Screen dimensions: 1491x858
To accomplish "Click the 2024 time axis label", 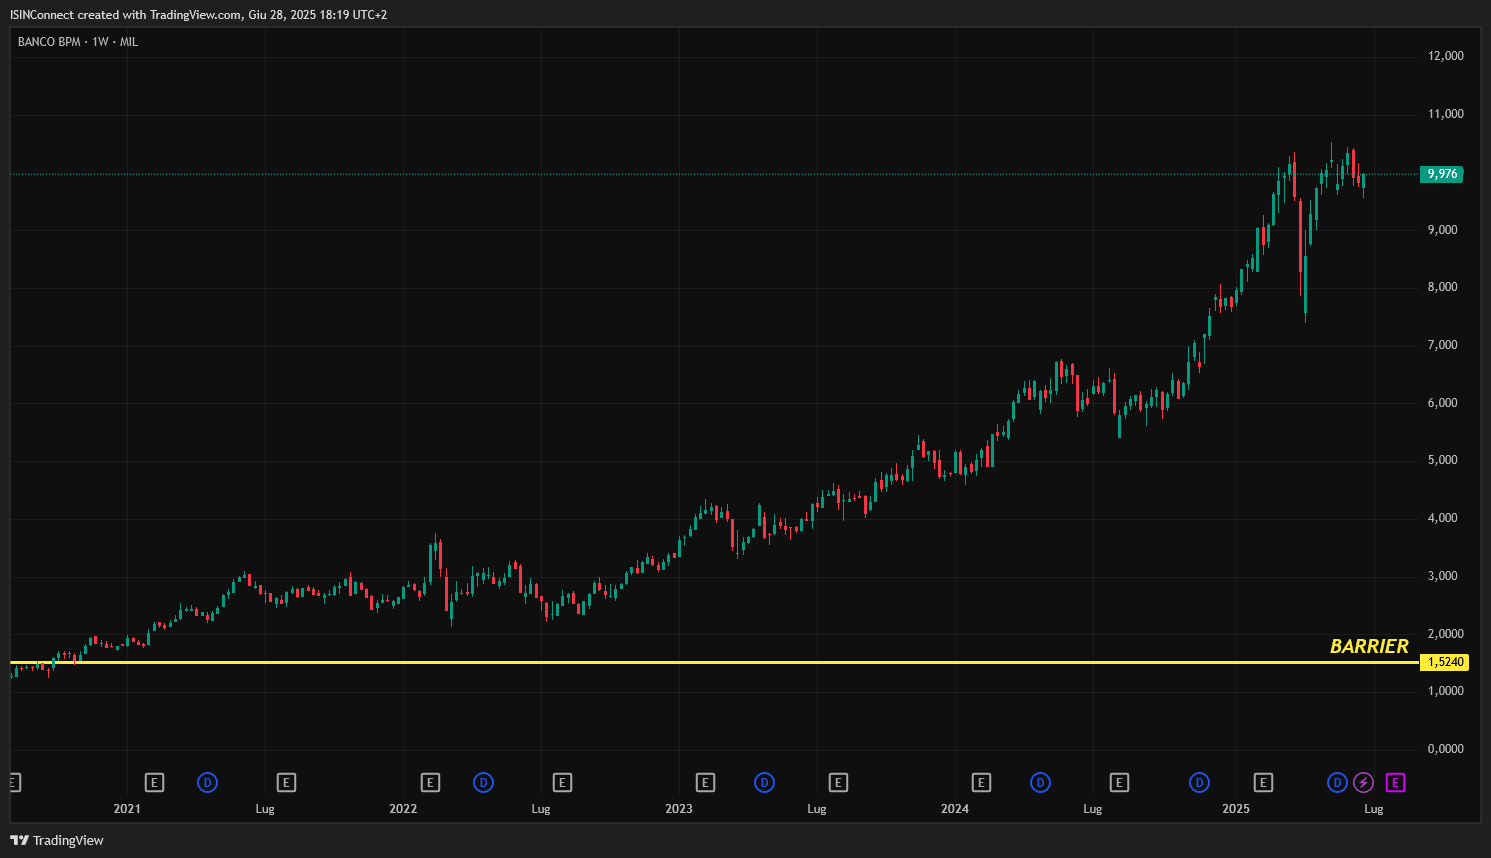I will coord(955,809).
